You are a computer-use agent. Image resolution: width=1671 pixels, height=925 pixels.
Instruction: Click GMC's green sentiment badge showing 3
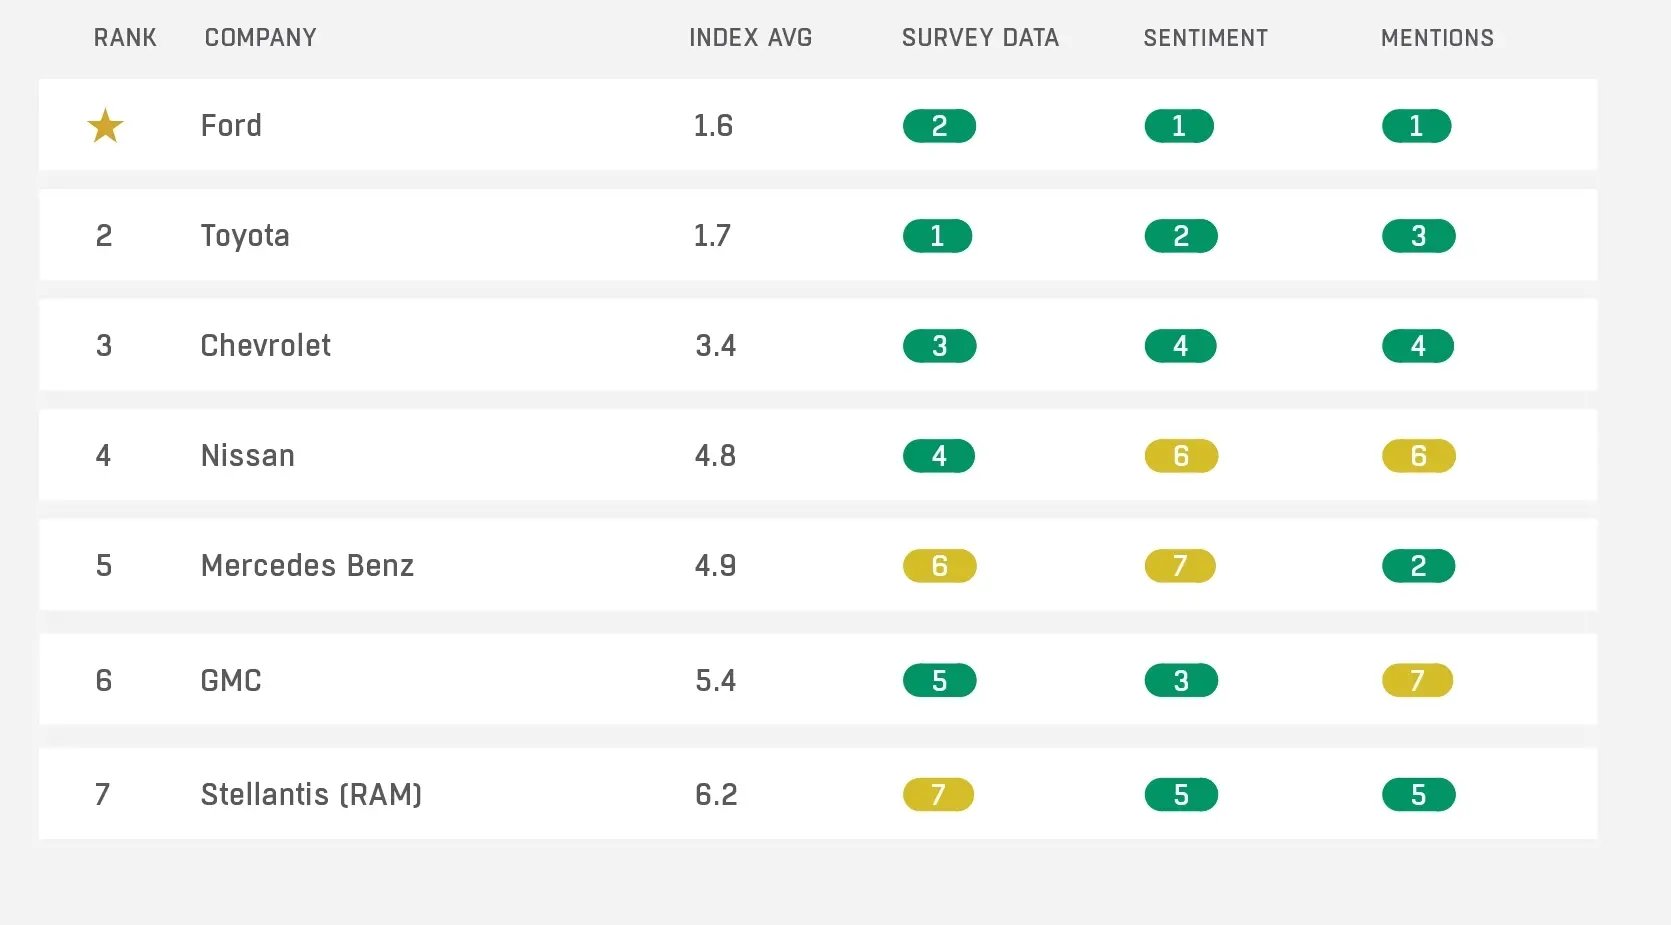[1181, 681]
